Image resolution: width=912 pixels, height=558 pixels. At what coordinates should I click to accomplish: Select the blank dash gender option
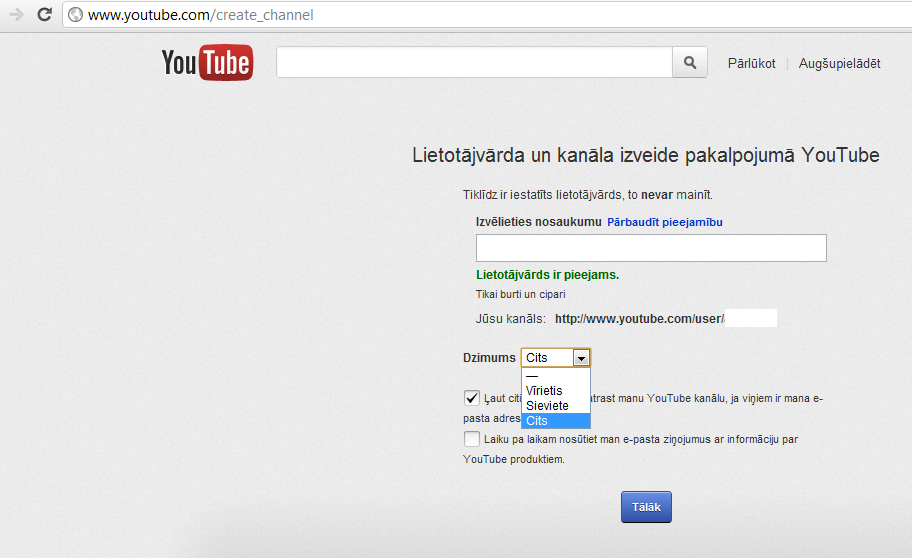coord(555,376)
